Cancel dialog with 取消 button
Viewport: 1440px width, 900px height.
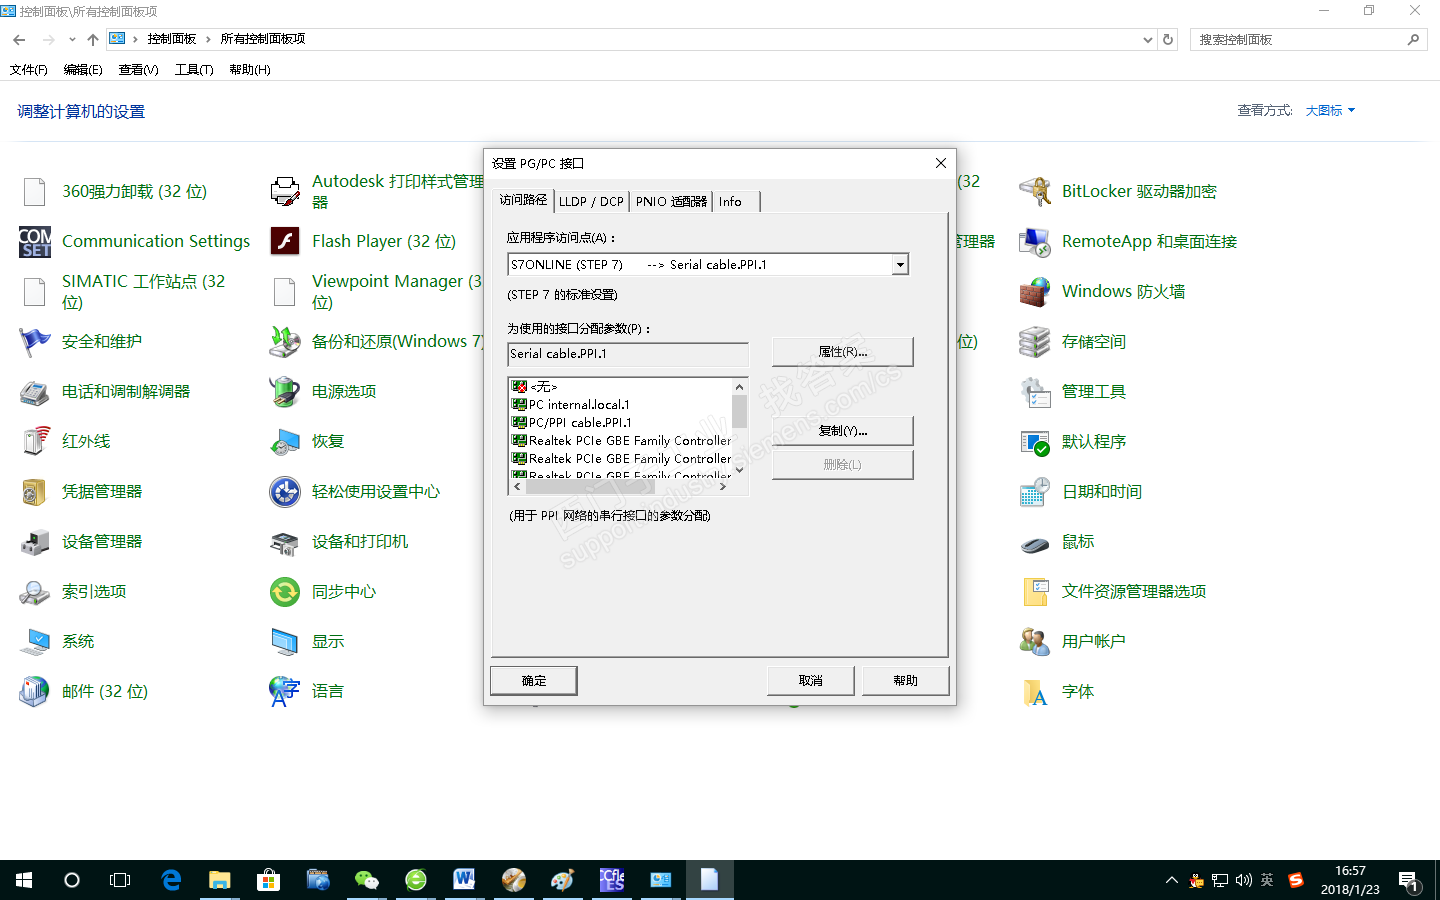click(810, 681)
